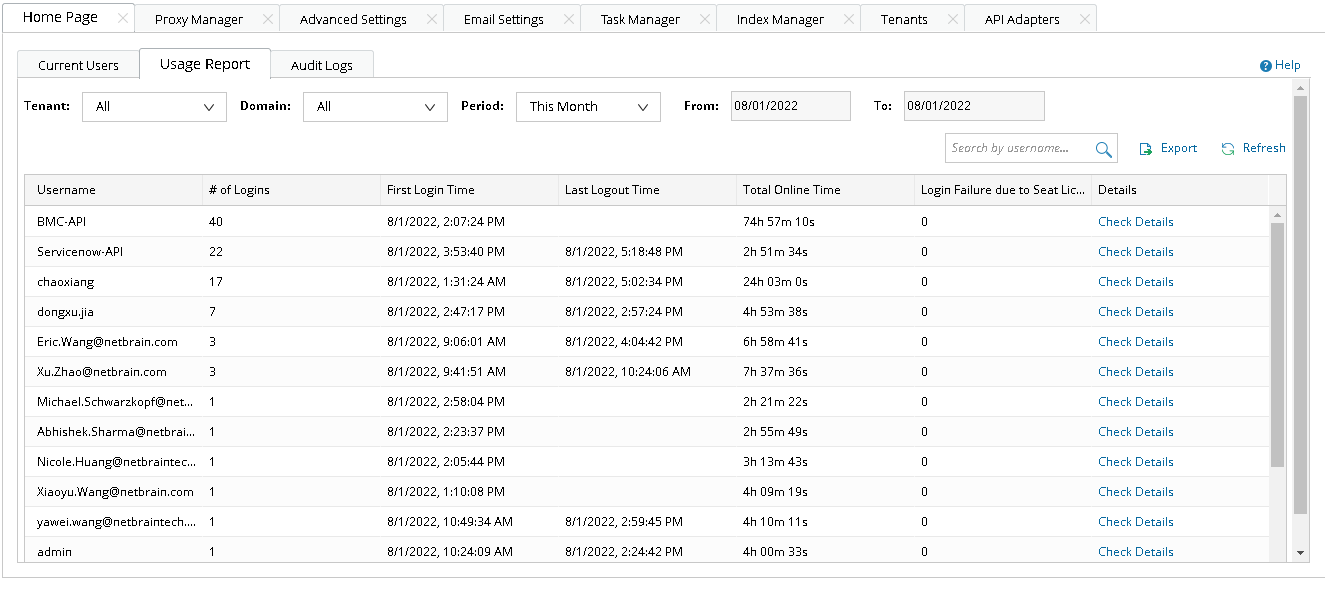Close the Tenants tab
The image size is (1325, 595).
951,17
